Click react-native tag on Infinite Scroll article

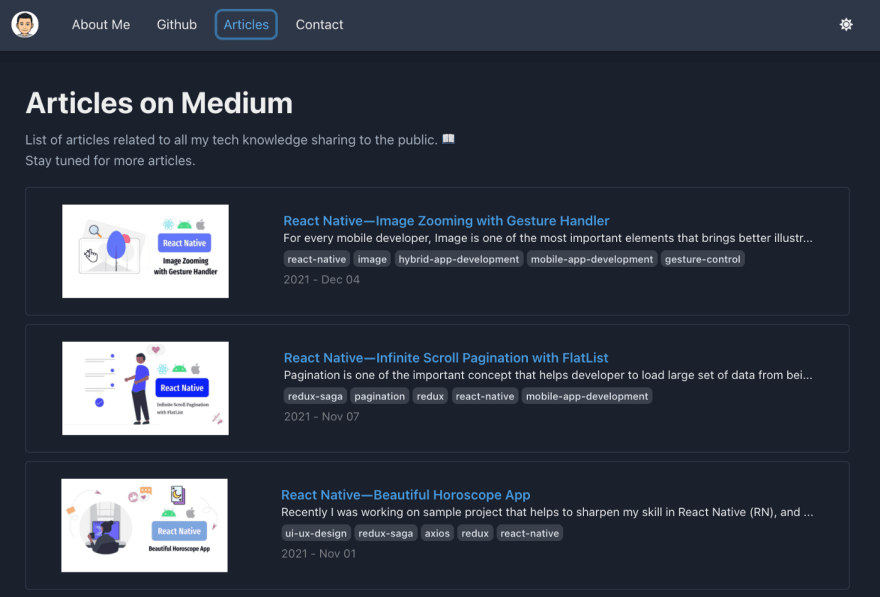point(485,396)
